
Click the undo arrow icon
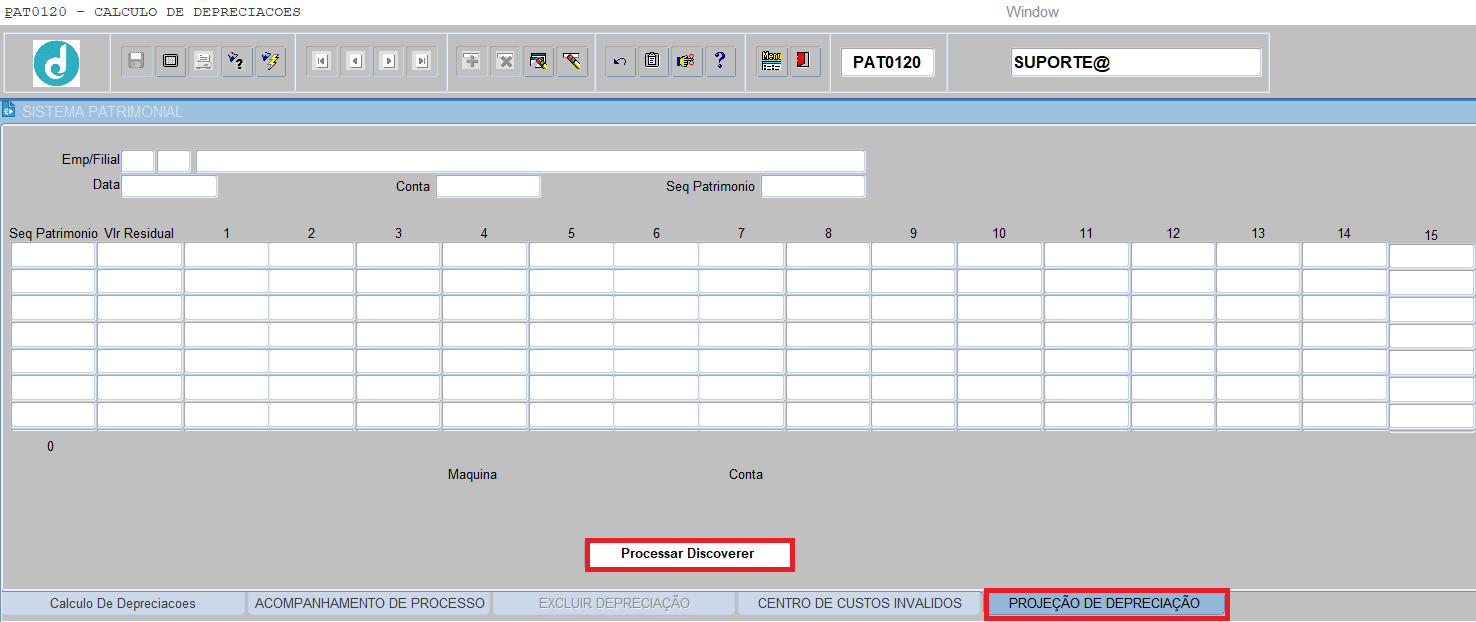(x=619, y=62)
